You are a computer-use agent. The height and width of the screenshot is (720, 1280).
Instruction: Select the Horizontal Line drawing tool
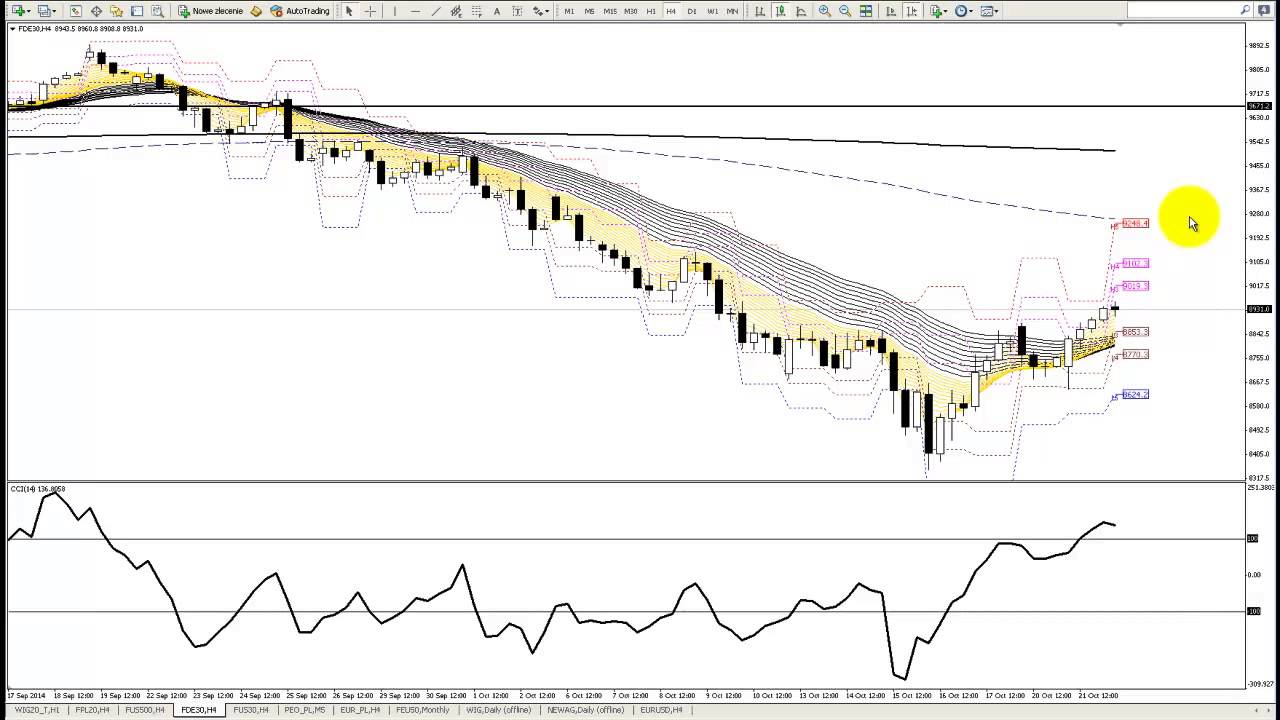click(415, 11)
